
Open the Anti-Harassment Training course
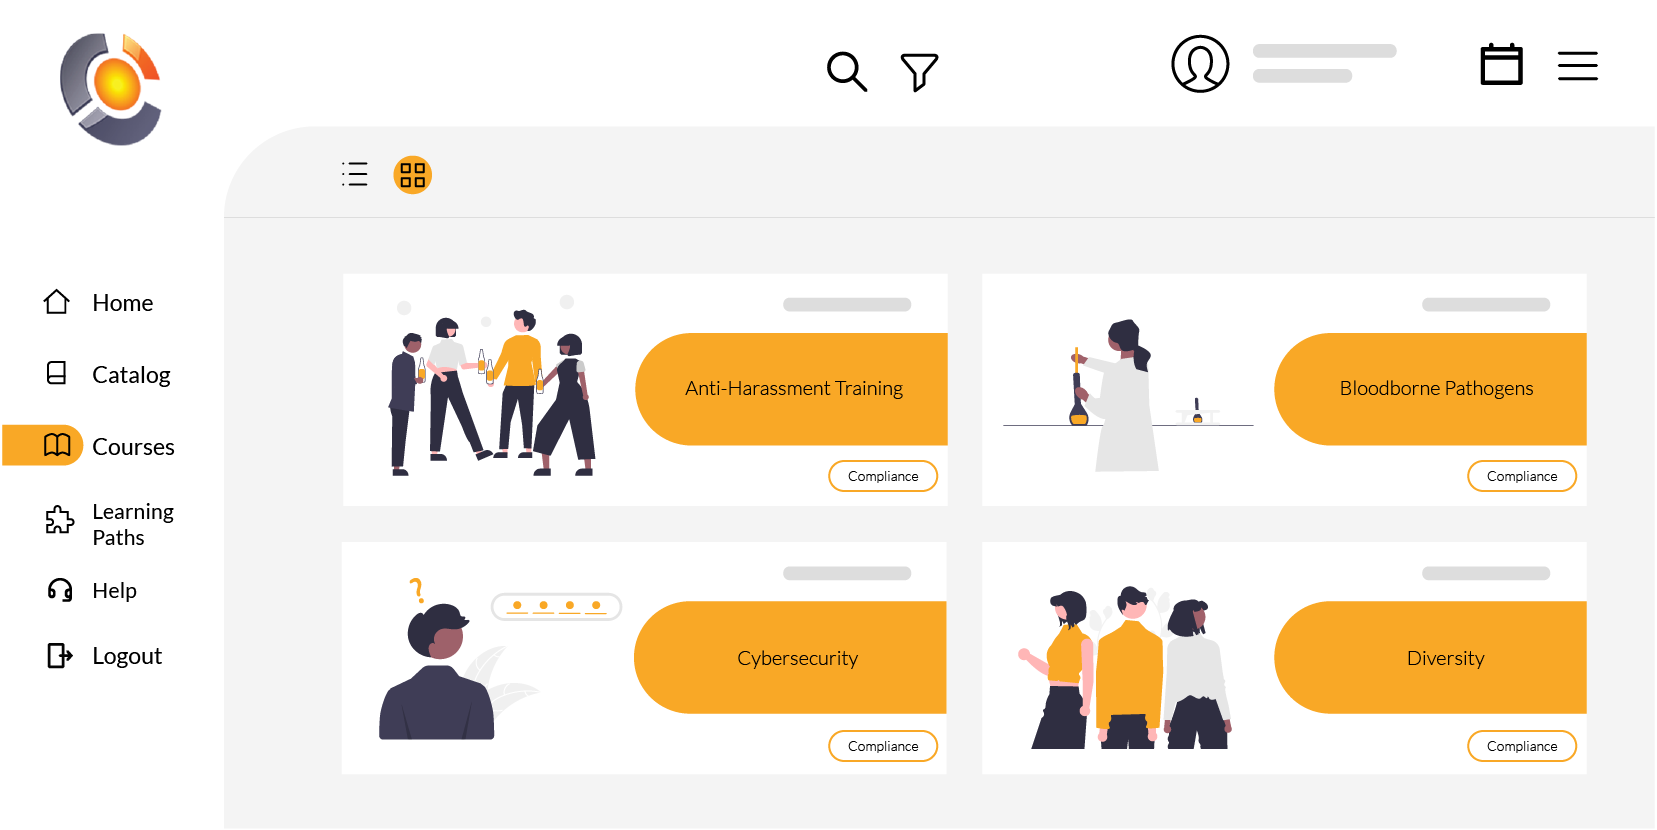click(793, 389)
